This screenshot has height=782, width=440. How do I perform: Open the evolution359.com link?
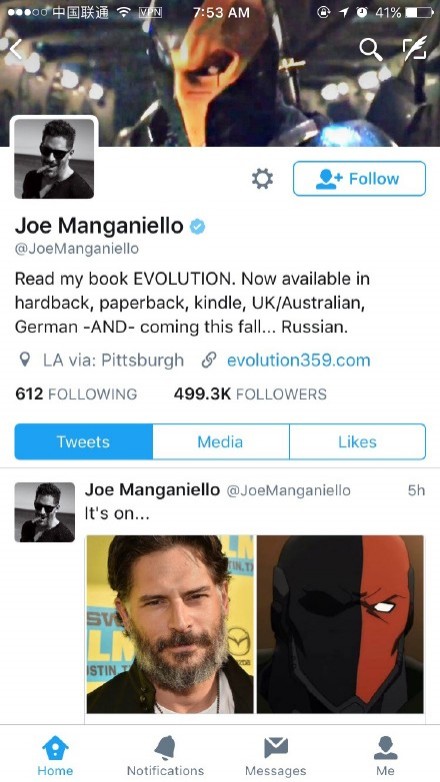click(x=298, y=360)
